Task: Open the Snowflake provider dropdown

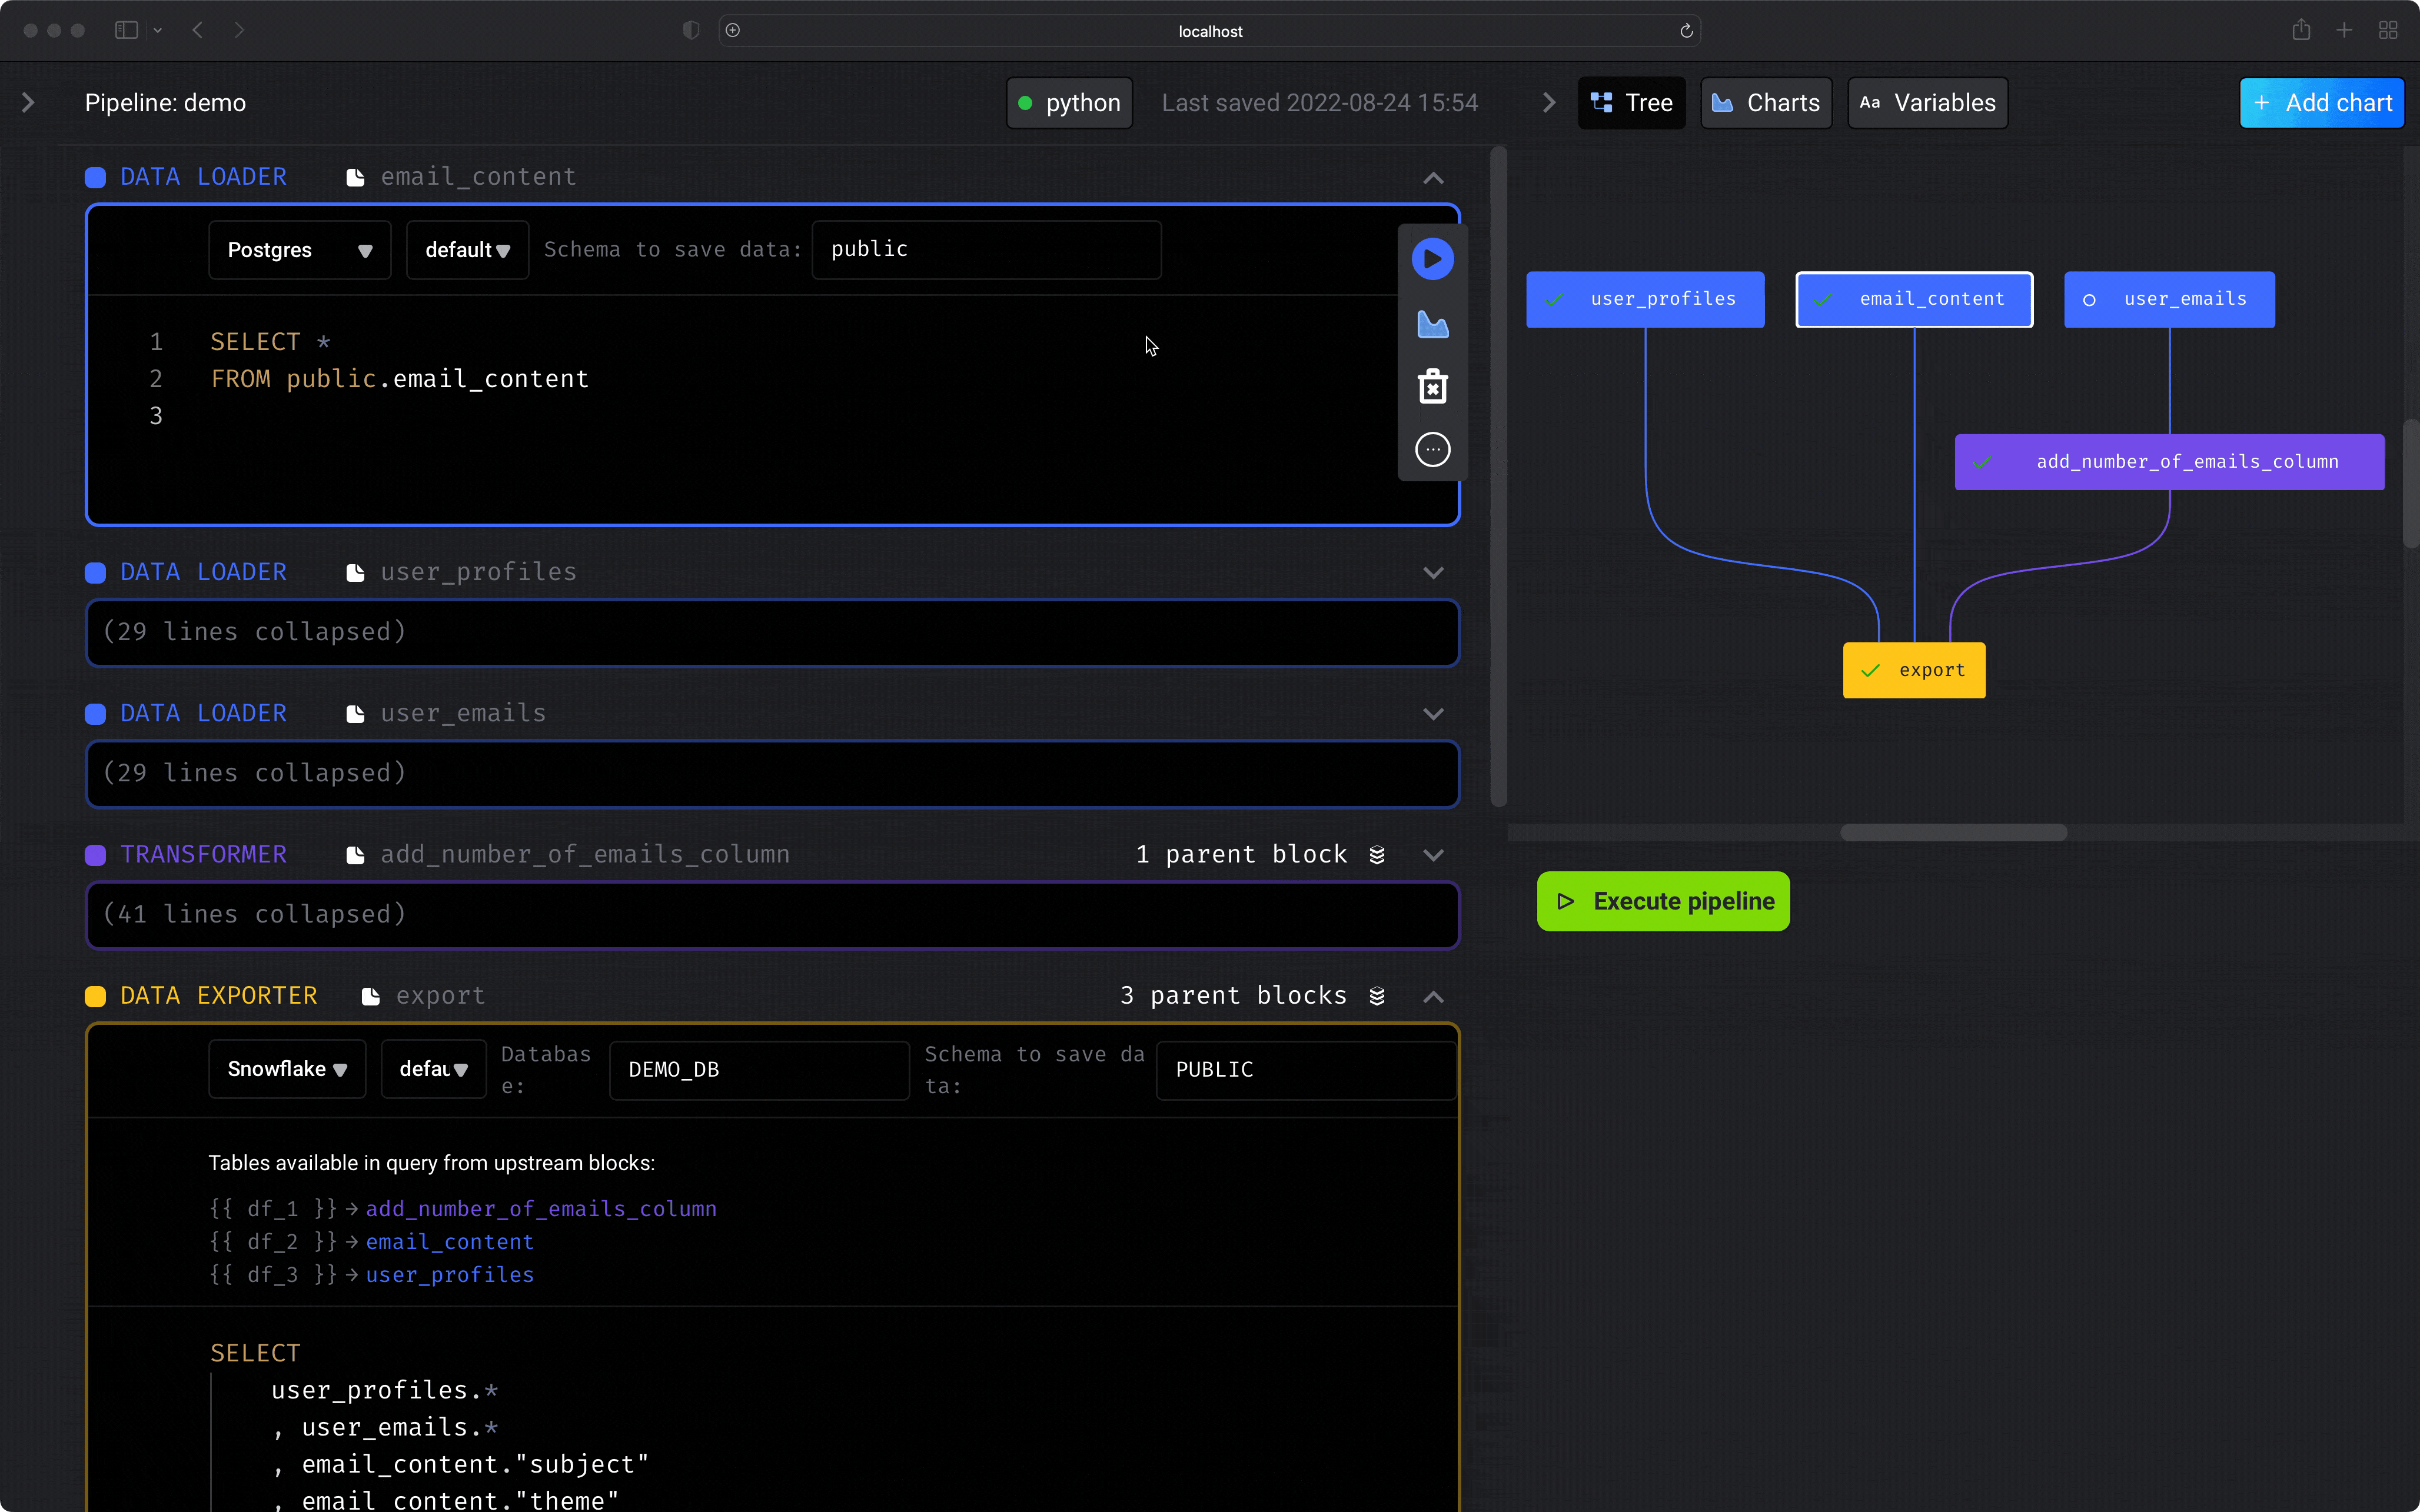Action: tap(287, 1069)
